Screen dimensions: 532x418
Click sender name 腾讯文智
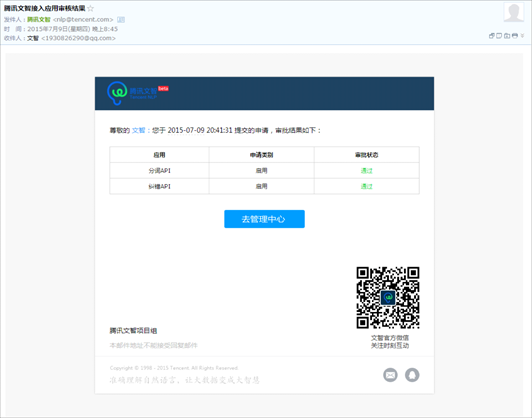point(39,20)
